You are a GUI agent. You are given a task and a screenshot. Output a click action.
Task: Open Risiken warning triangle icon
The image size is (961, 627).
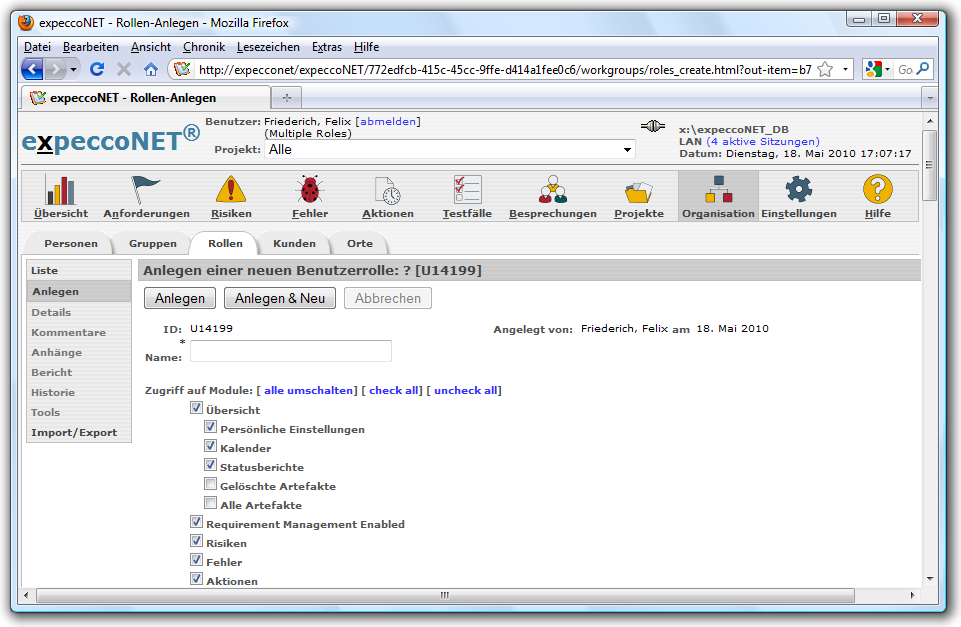click(231, 190)
